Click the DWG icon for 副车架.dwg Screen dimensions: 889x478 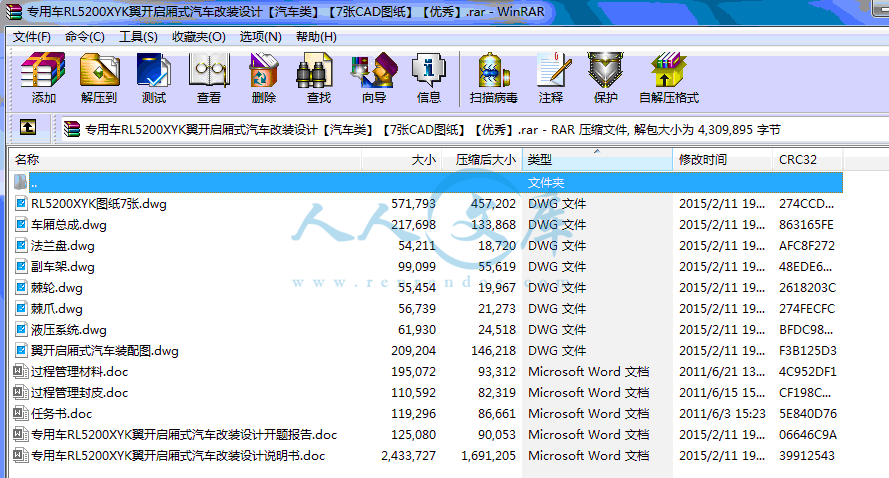pos(21,267)
